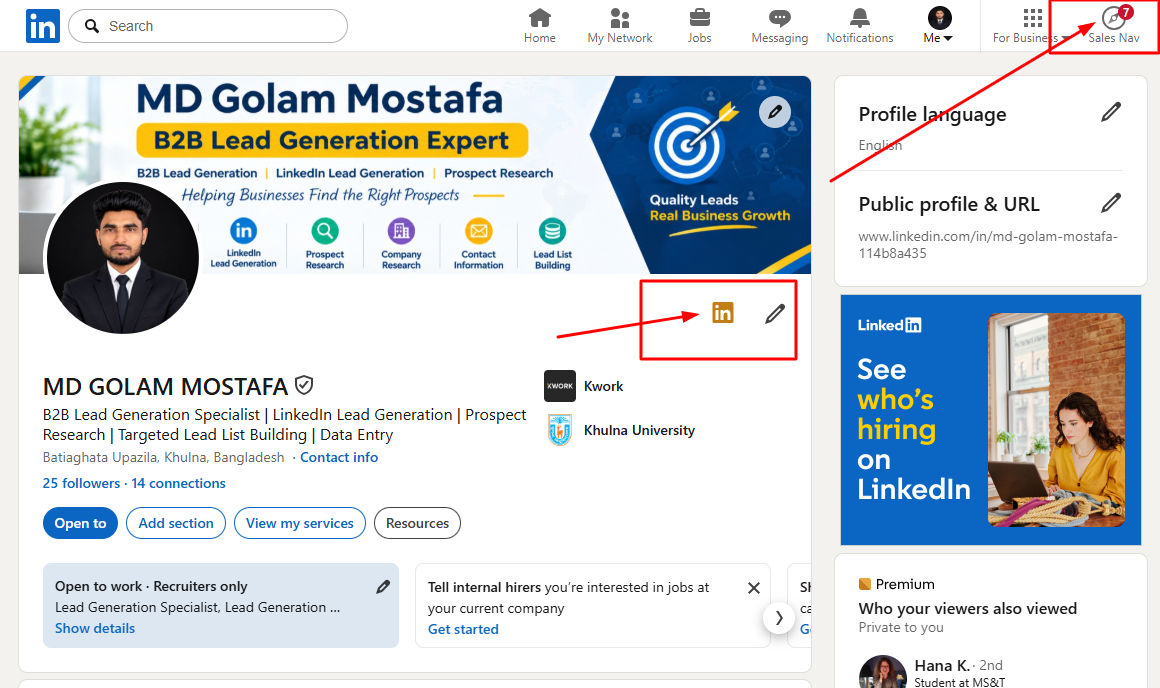Click the Premium gold square icon
This screenshot has width=1160, height=688.
click(x=864, y=584)
